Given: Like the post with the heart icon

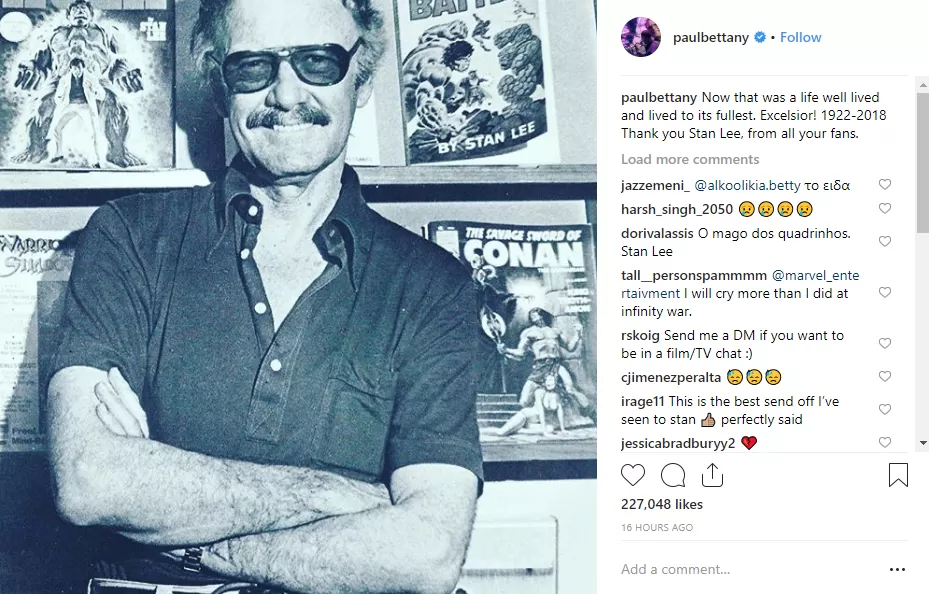Looking at the screenshot, I should [x=633, y=475].
